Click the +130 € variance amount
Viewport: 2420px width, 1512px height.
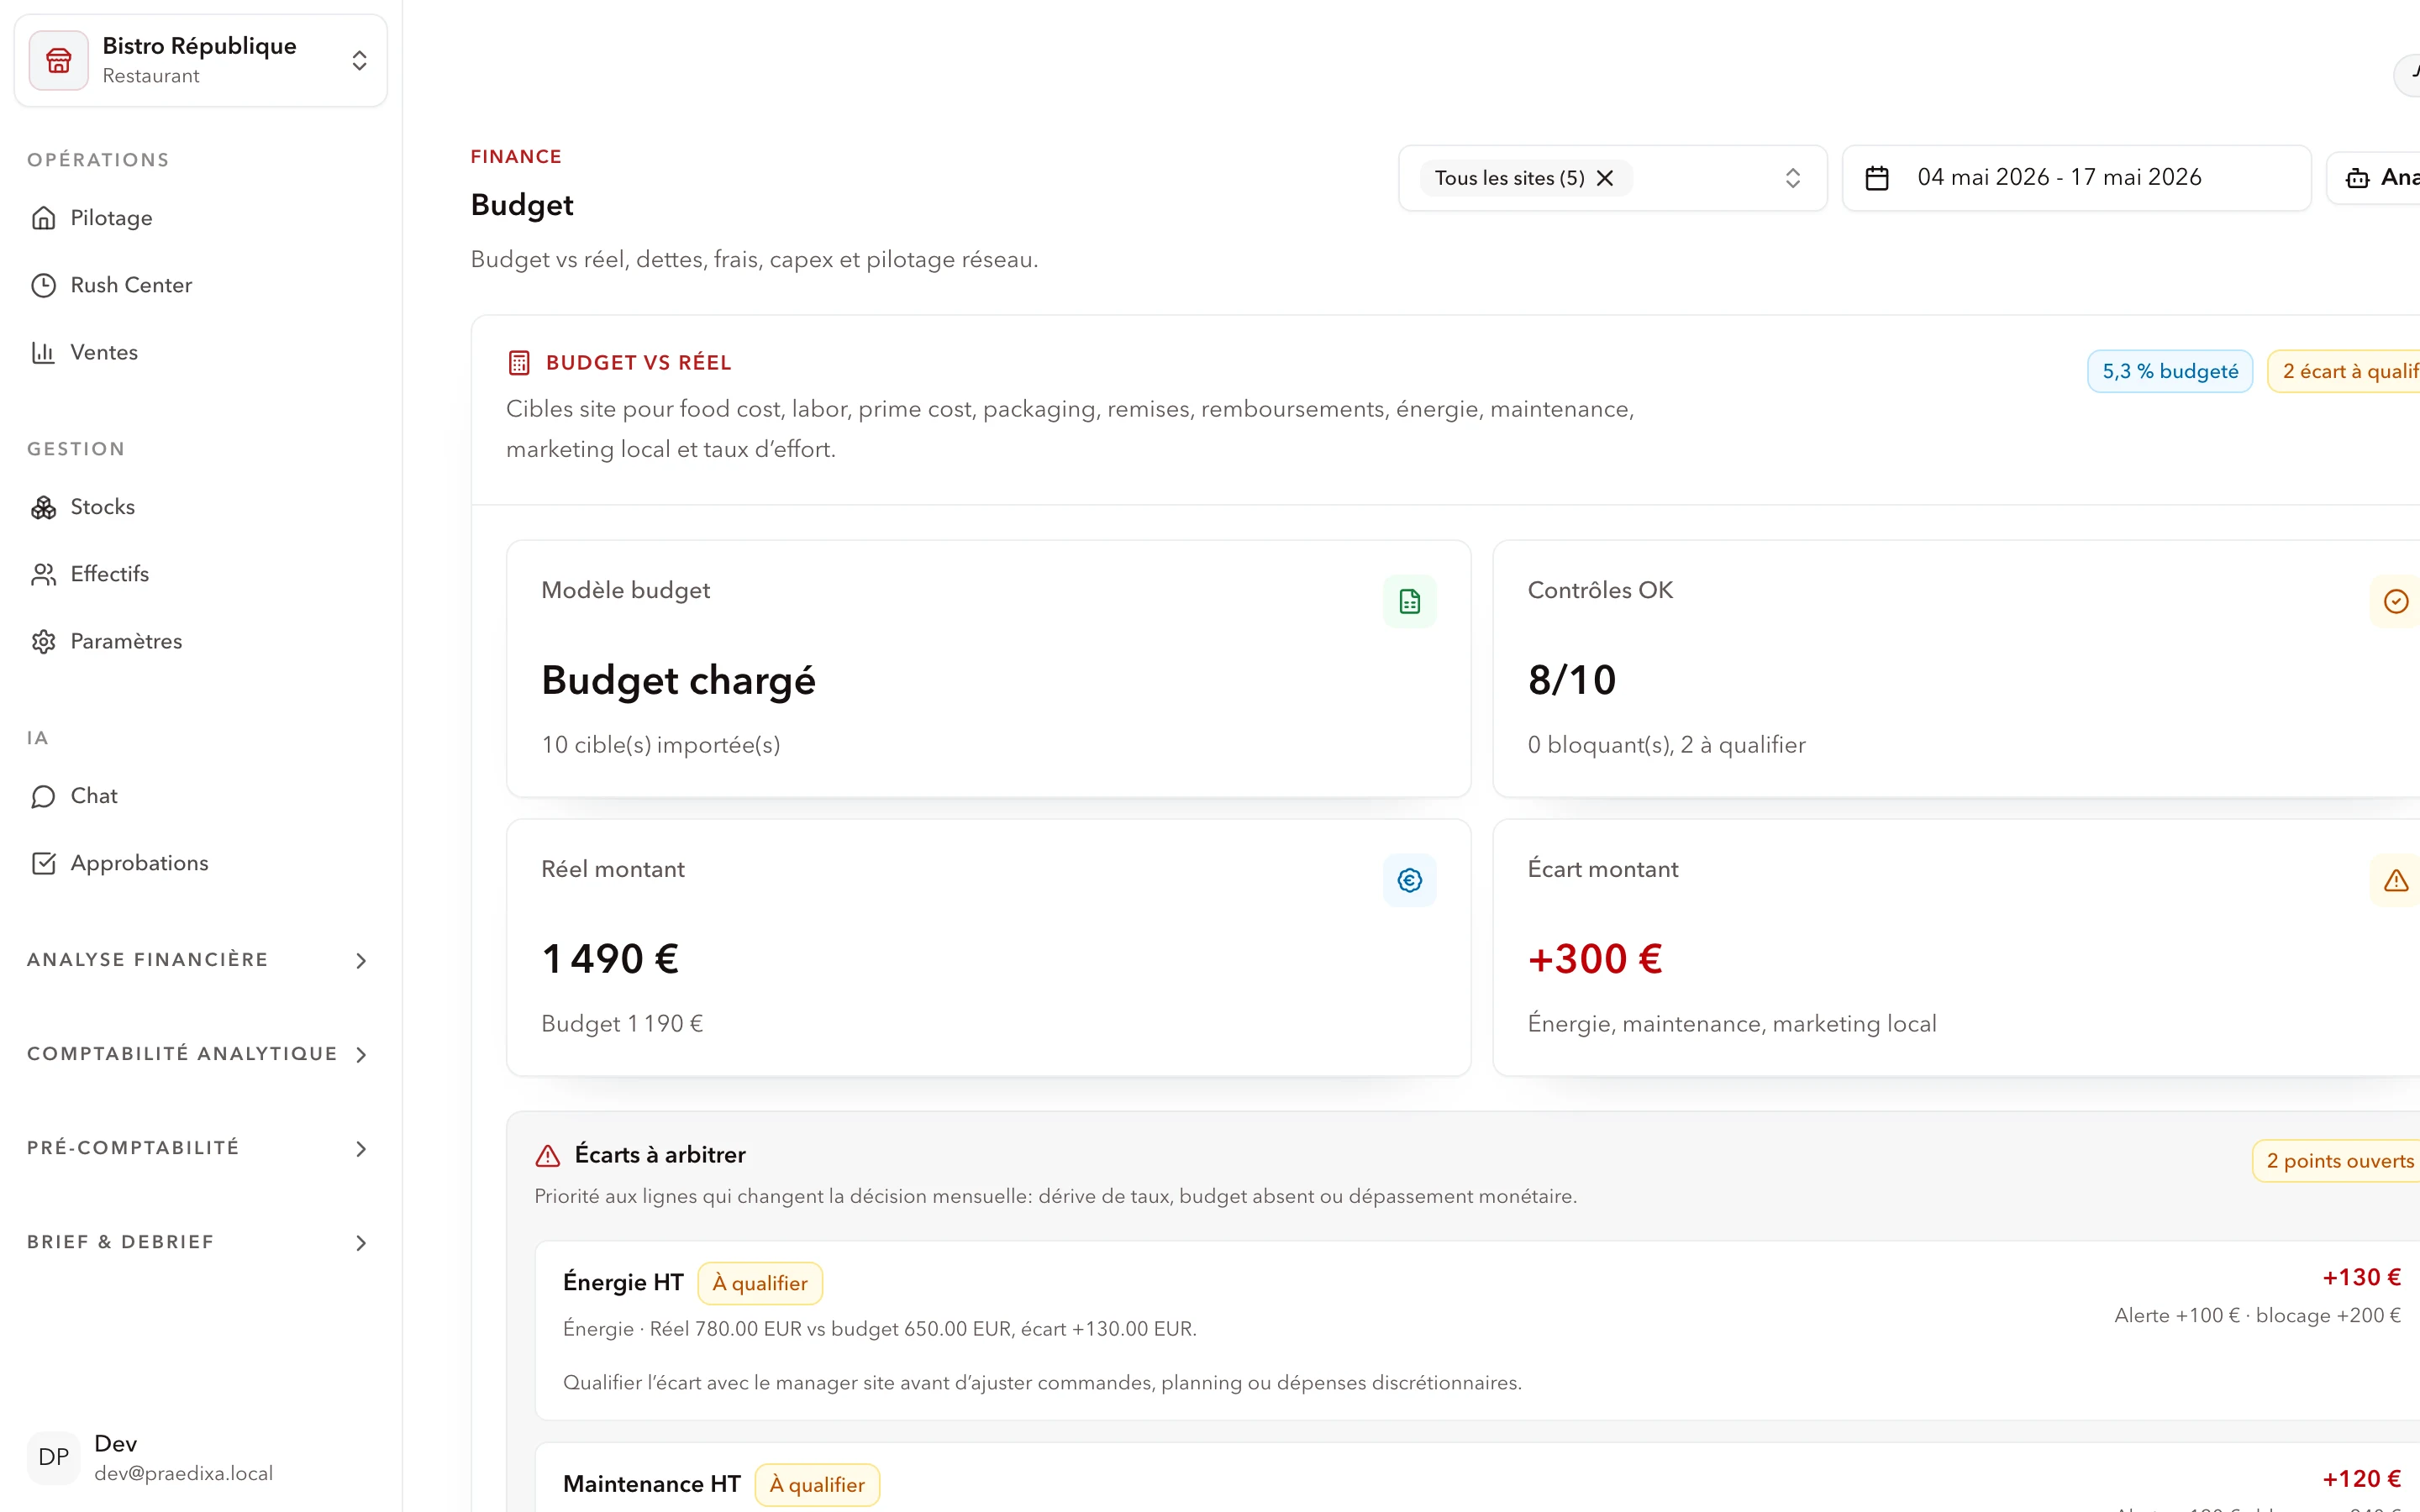tap(2362, 1278)
